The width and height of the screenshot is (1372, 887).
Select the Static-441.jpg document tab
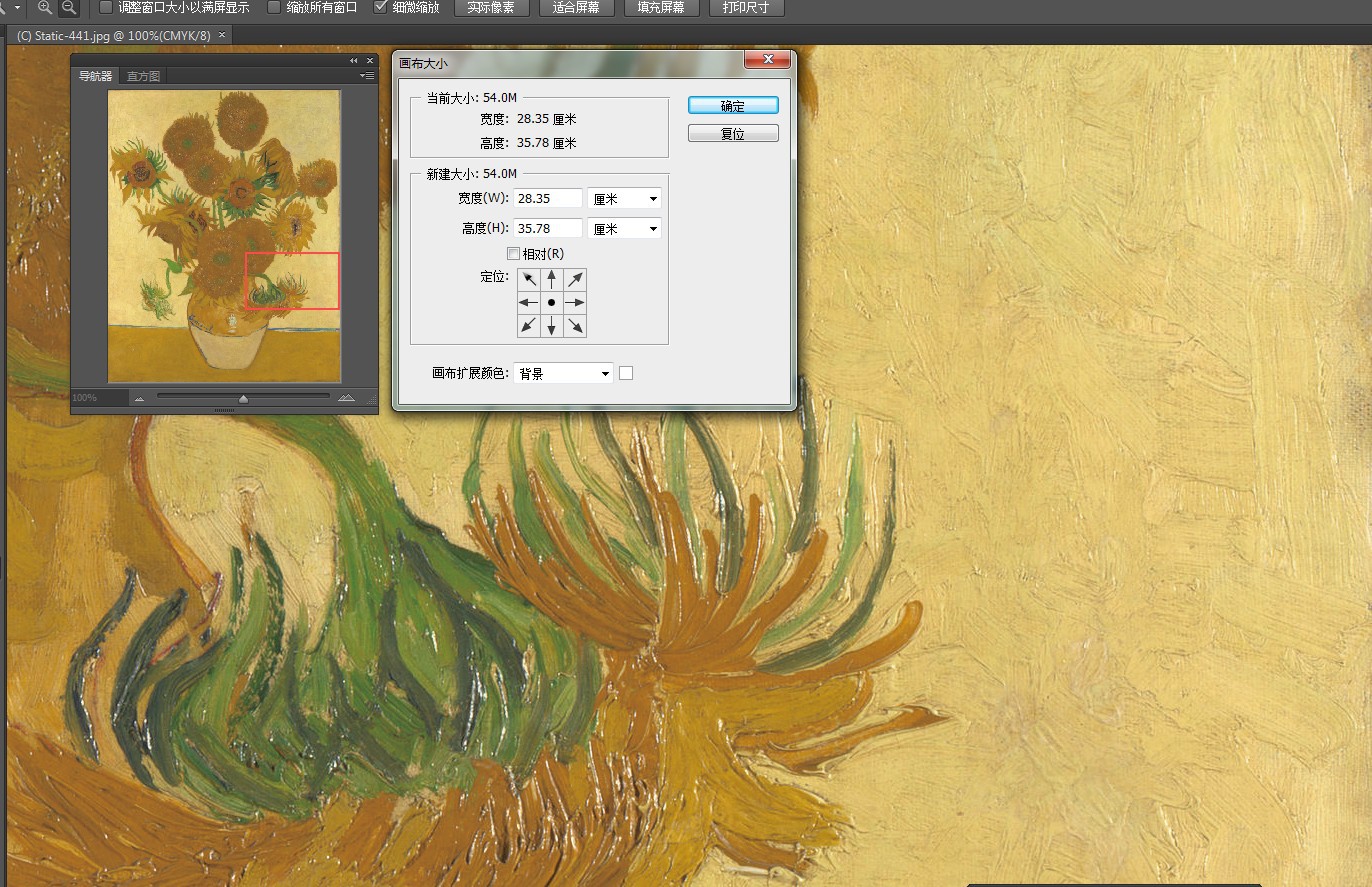(x=120, y=35)
